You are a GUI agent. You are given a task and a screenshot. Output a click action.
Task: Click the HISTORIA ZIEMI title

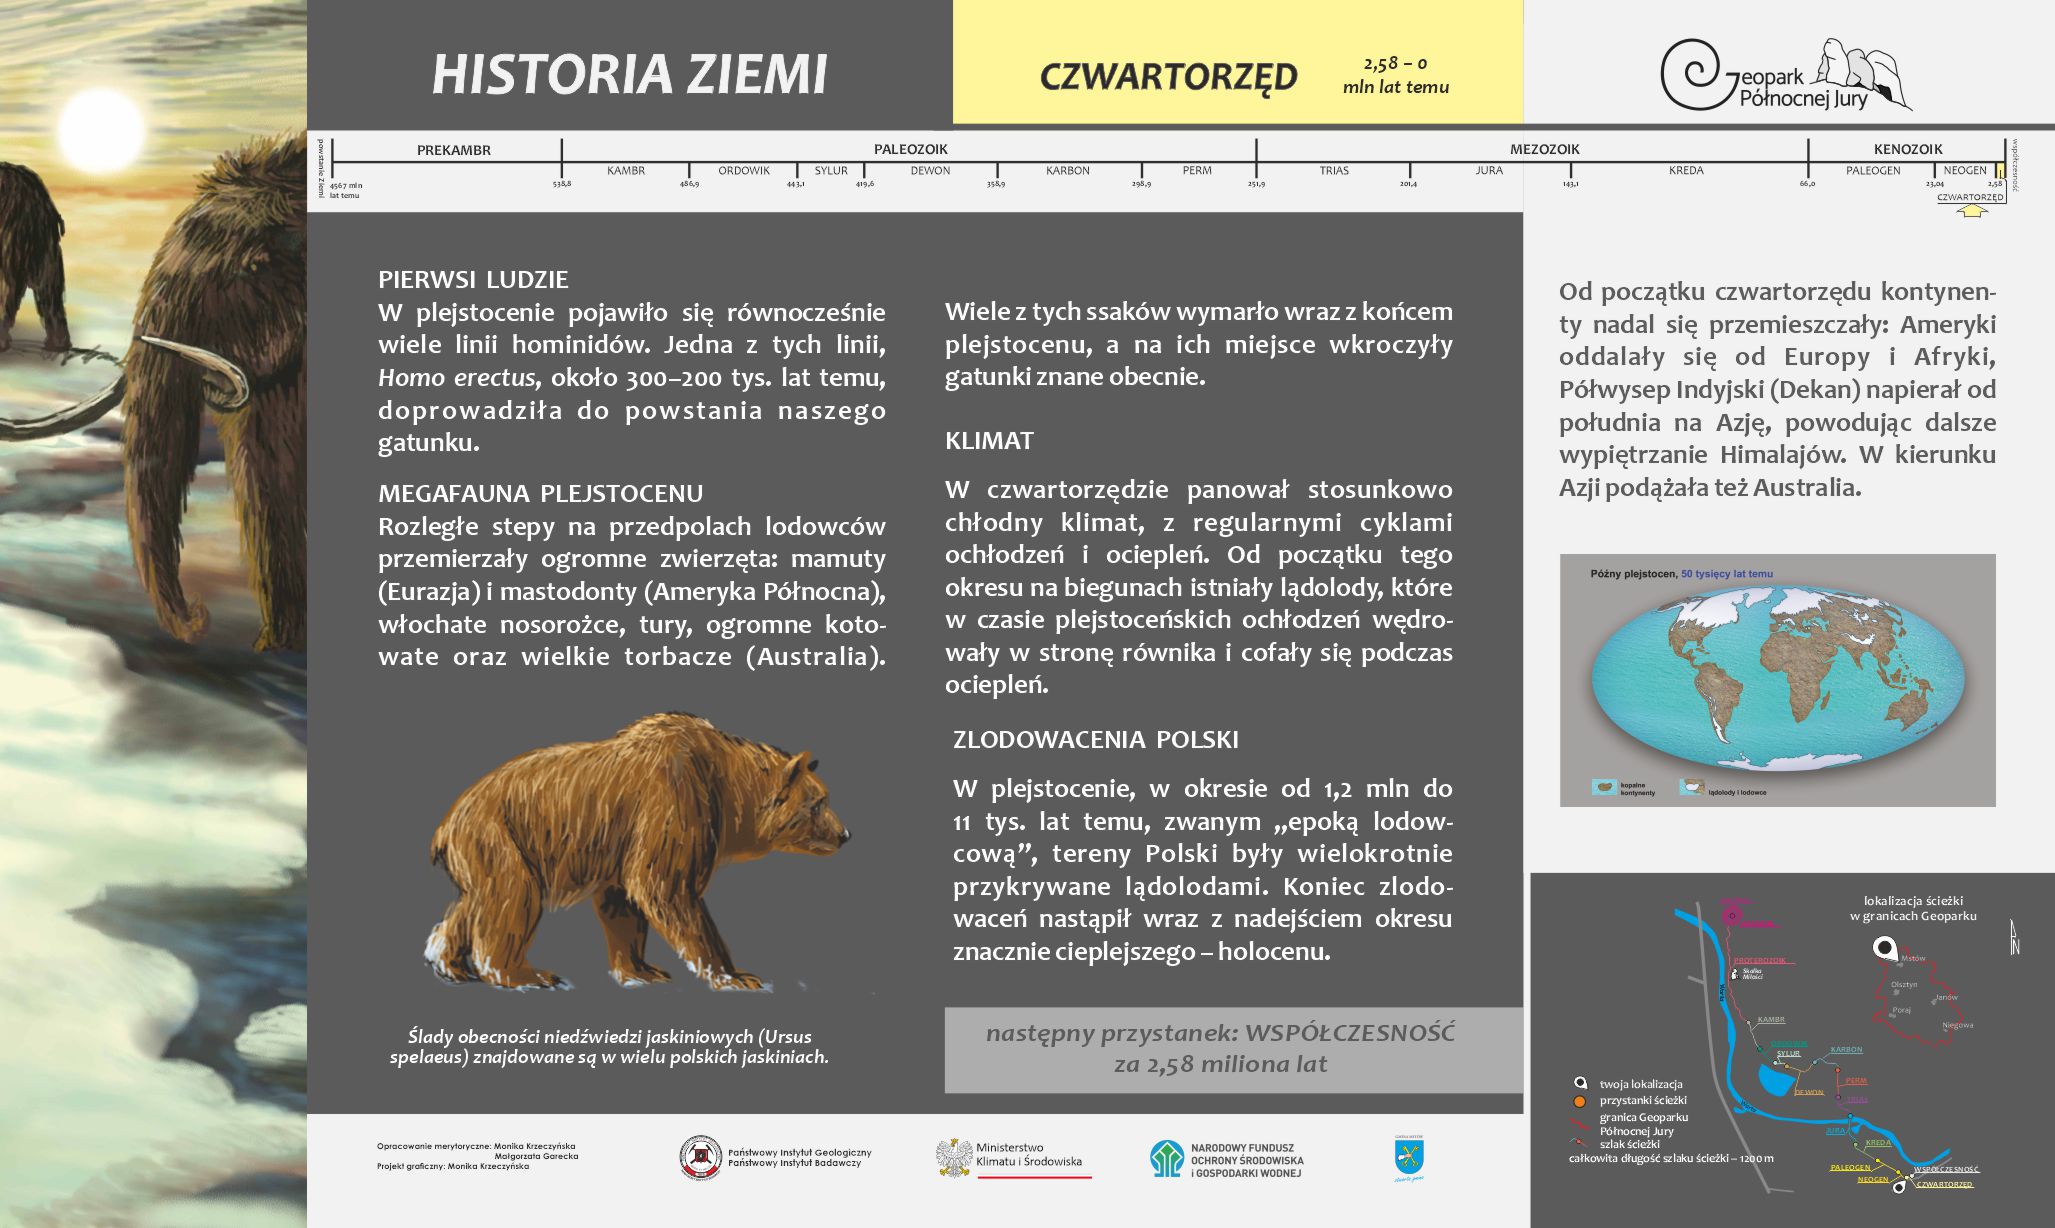coord(629,75)
